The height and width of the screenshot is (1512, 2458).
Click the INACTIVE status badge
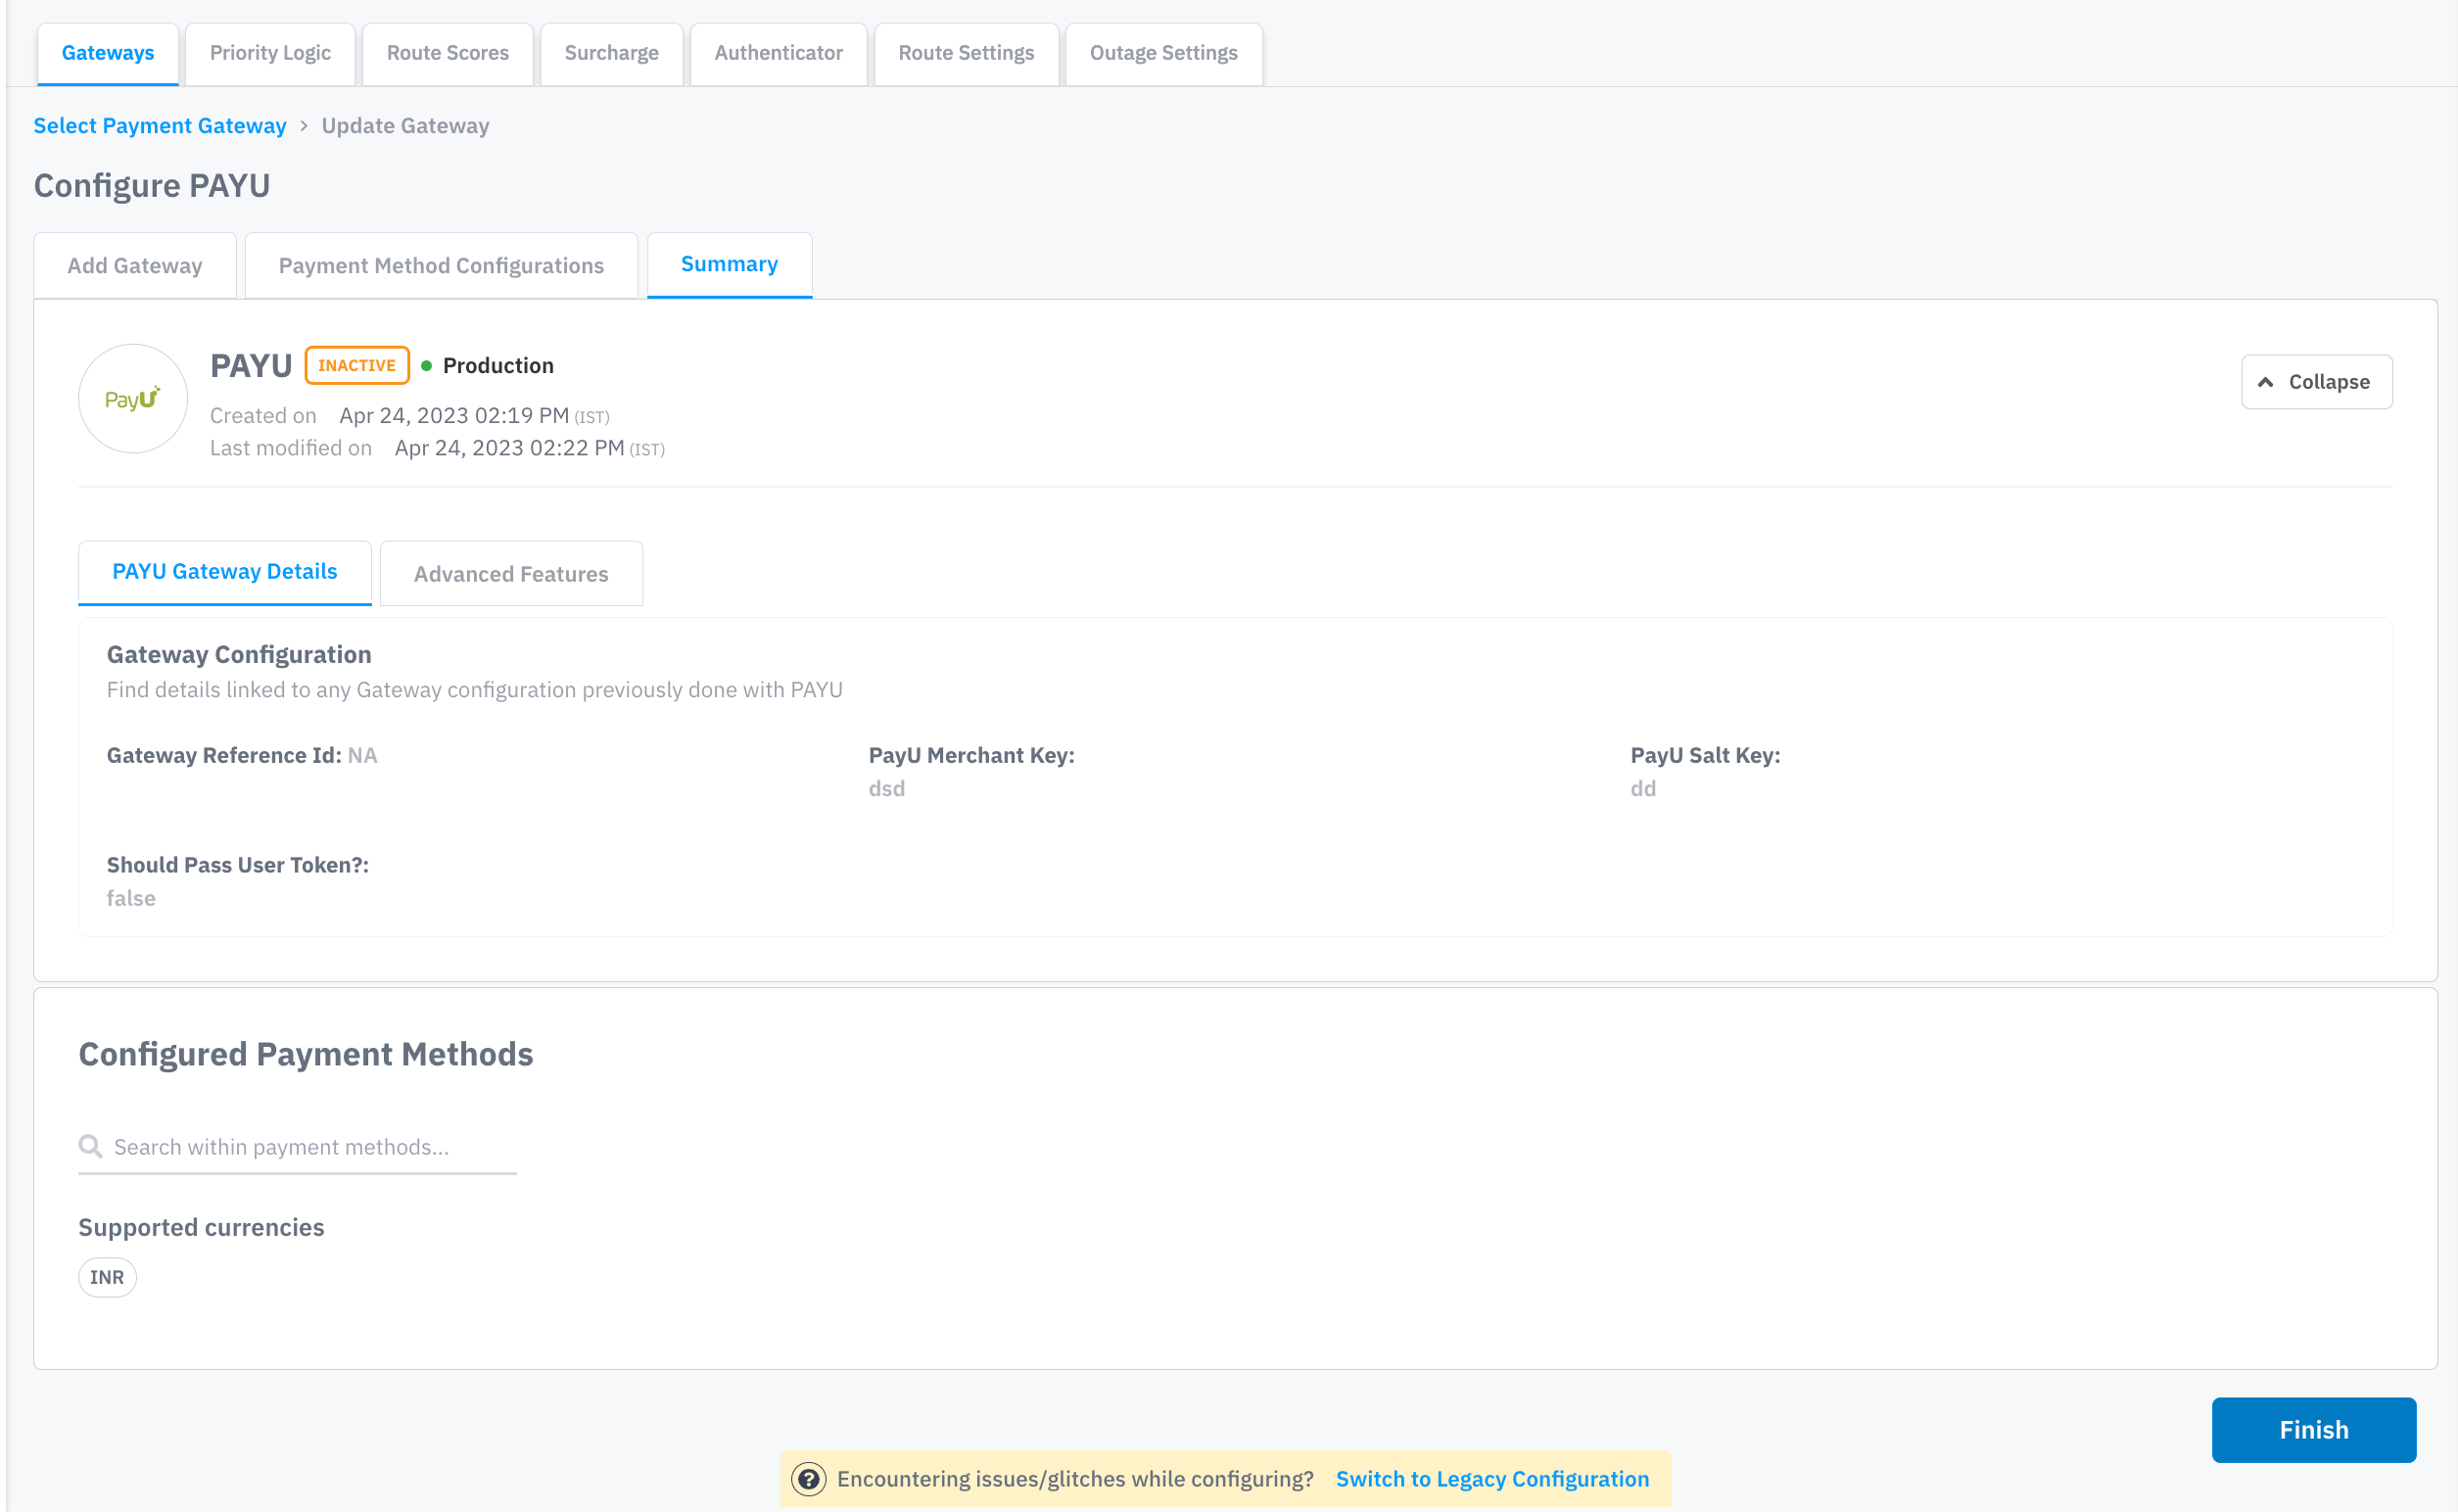click(x=357, y=366)
